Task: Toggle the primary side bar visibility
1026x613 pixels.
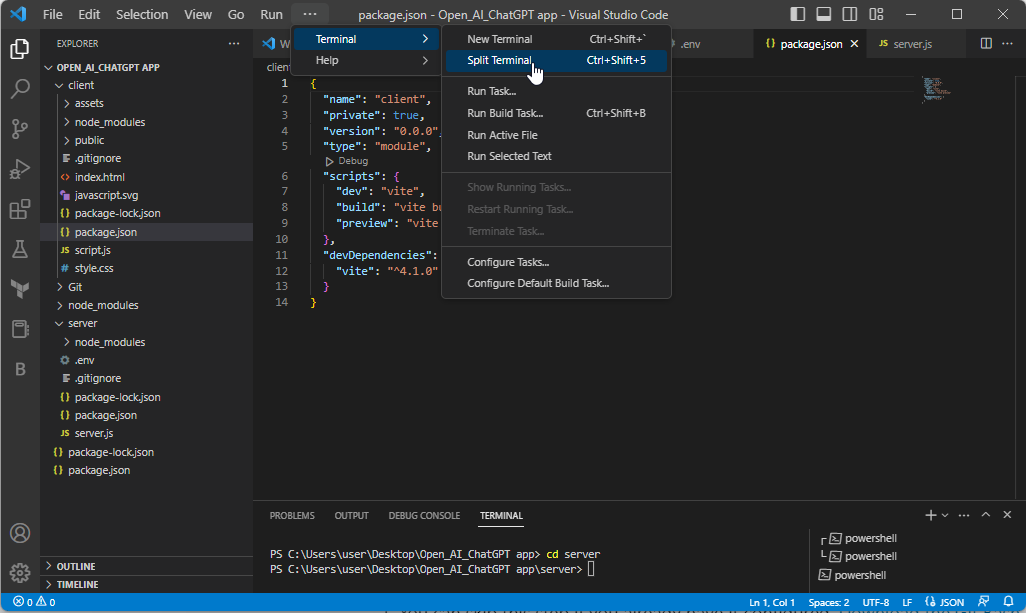Action: (x=797, y=14)
